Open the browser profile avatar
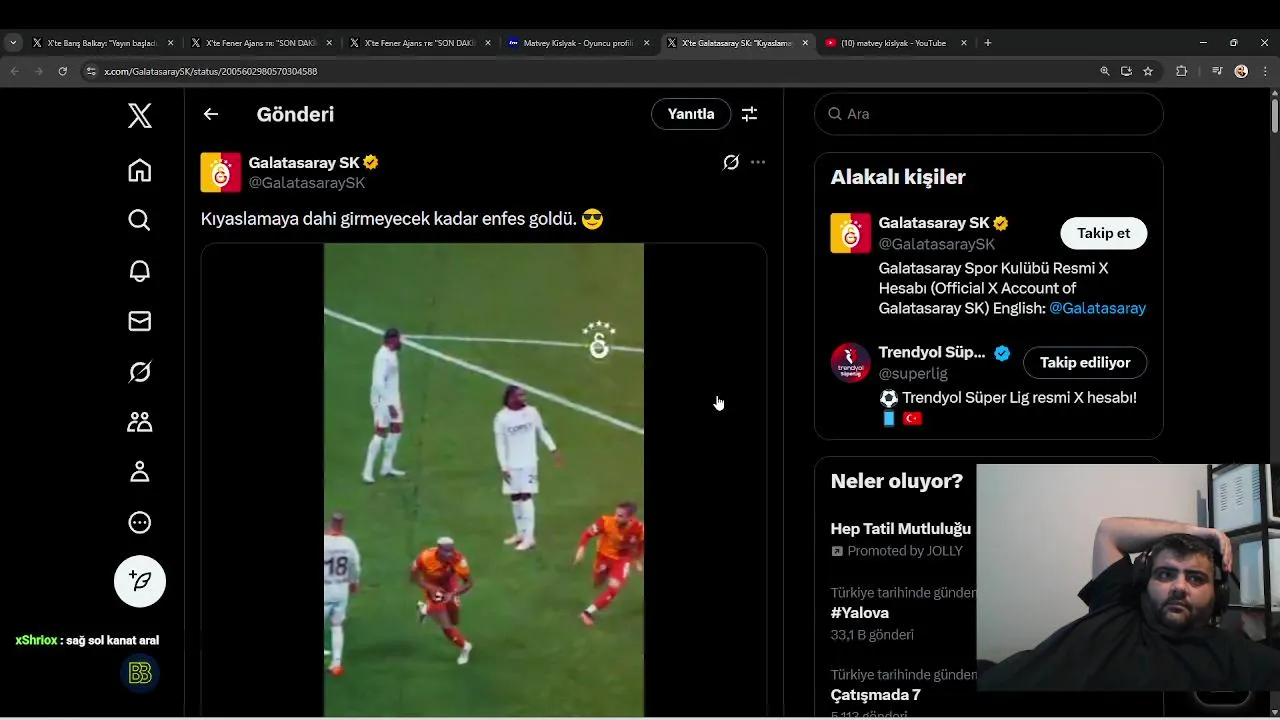The image size is (1280, 720). [x=1241, y=71]
